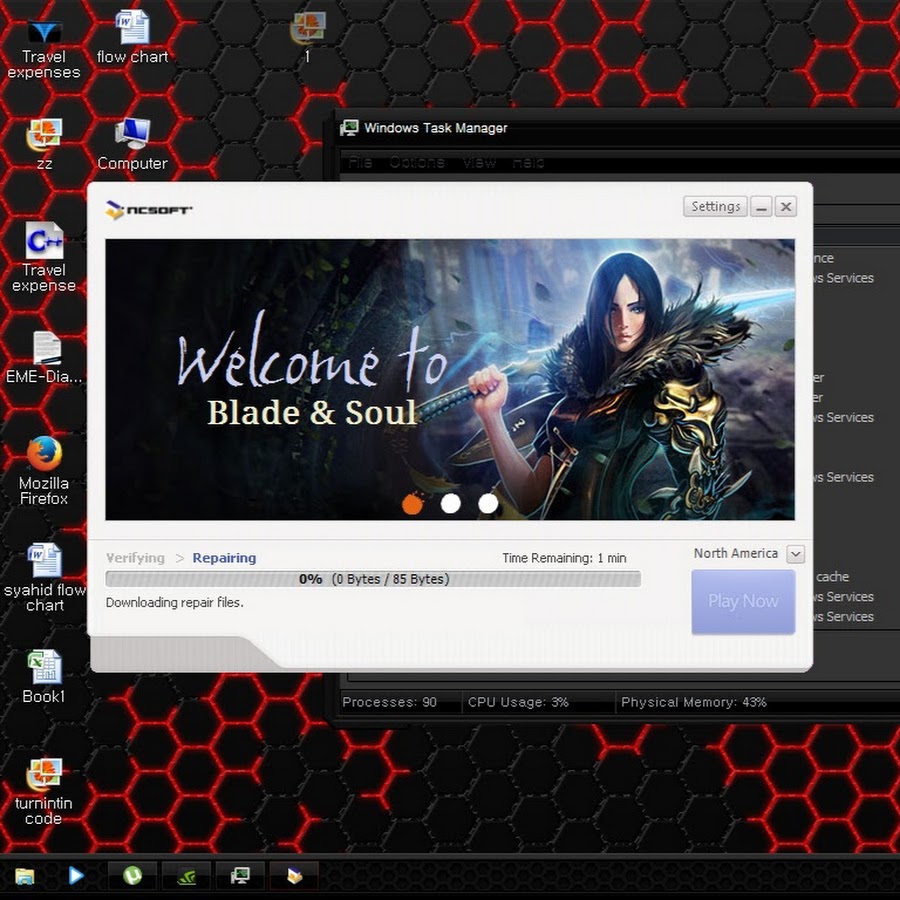Open the Travel expense C++ file

[x=44, y=256]
